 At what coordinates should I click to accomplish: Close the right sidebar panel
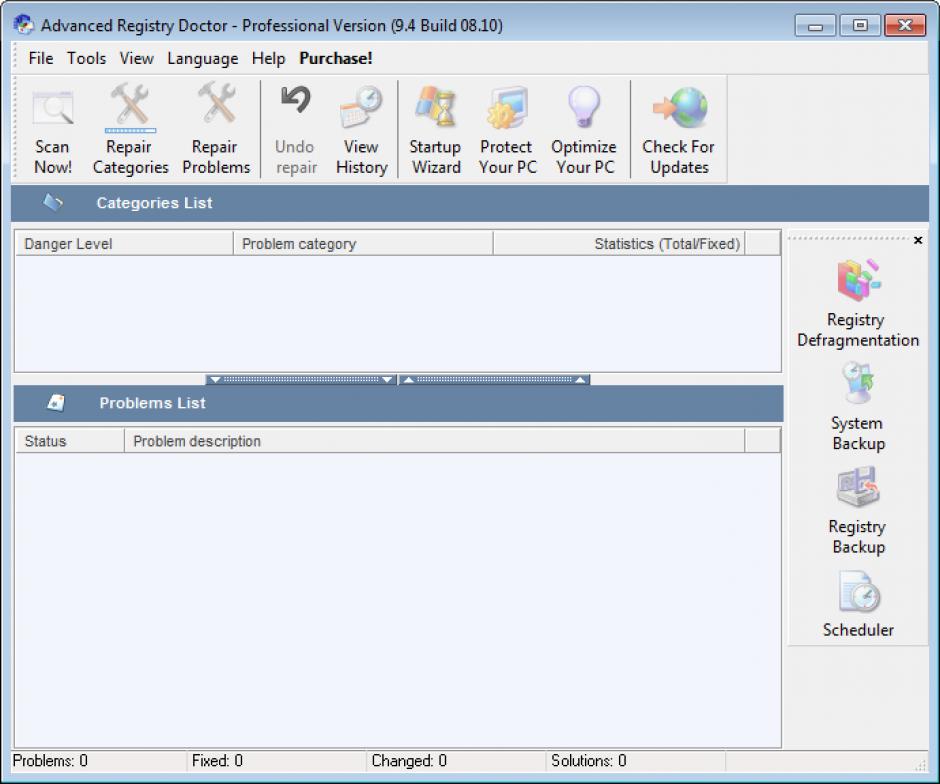click(918, 240)
